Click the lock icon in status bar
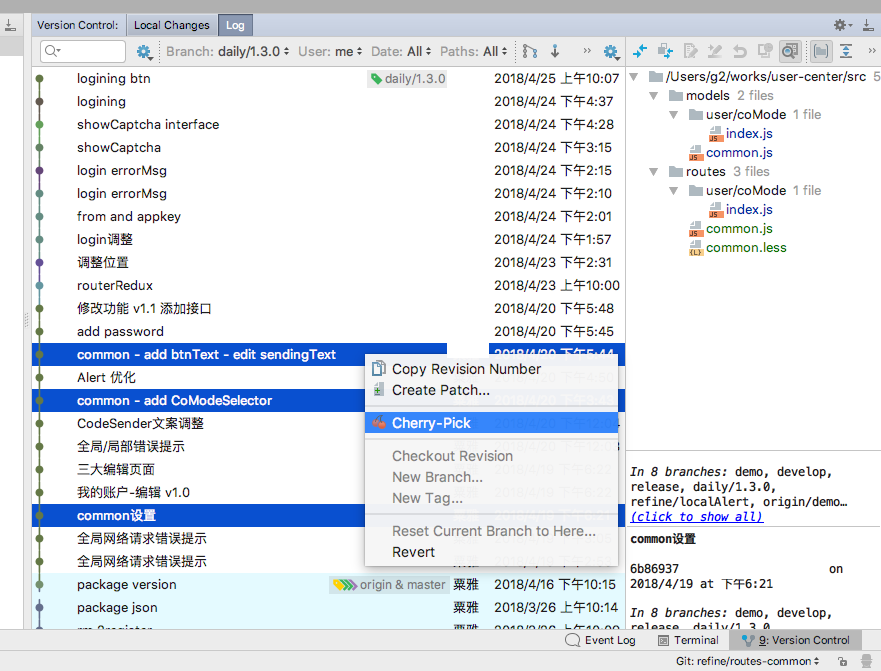The image size is (881, 671). [842, 661]
